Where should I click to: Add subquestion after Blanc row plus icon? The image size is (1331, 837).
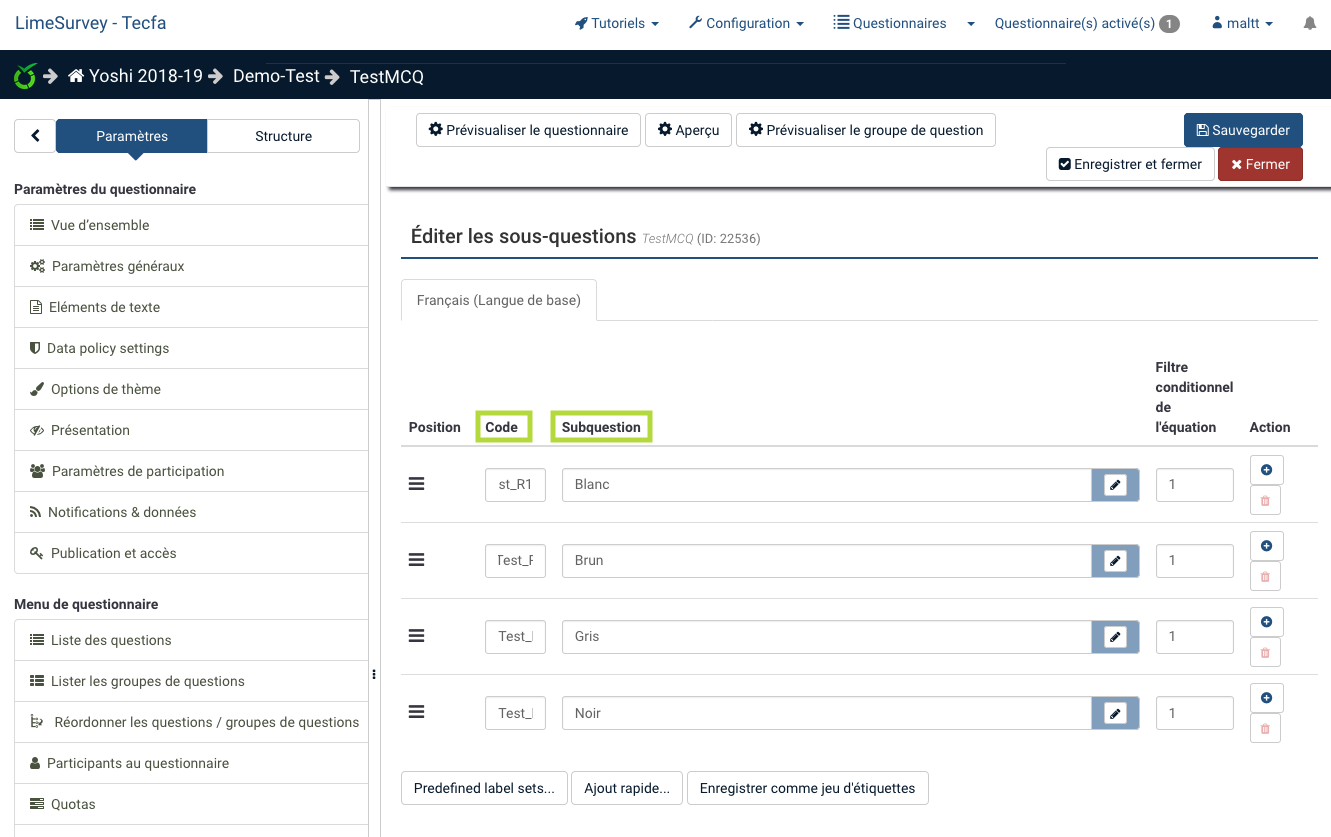click(1266, 469)
